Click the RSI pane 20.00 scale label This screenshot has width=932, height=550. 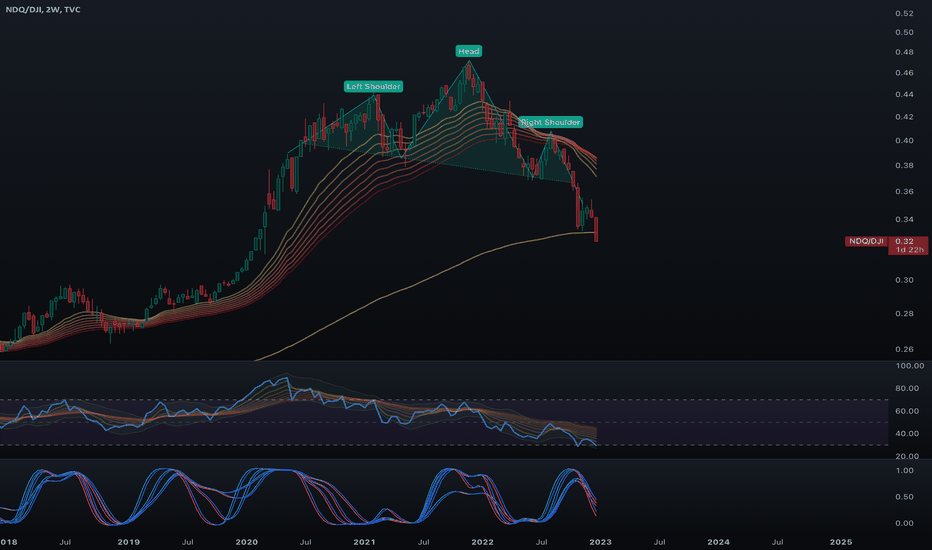tap(907, 457)
